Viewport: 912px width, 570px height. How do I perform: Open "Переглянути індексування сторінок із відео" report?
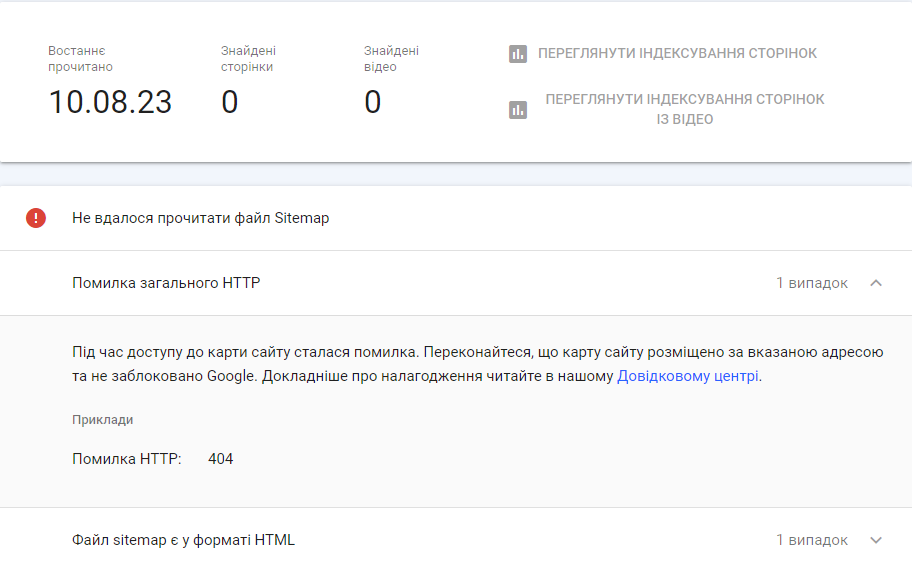click(x=685, y=109)
